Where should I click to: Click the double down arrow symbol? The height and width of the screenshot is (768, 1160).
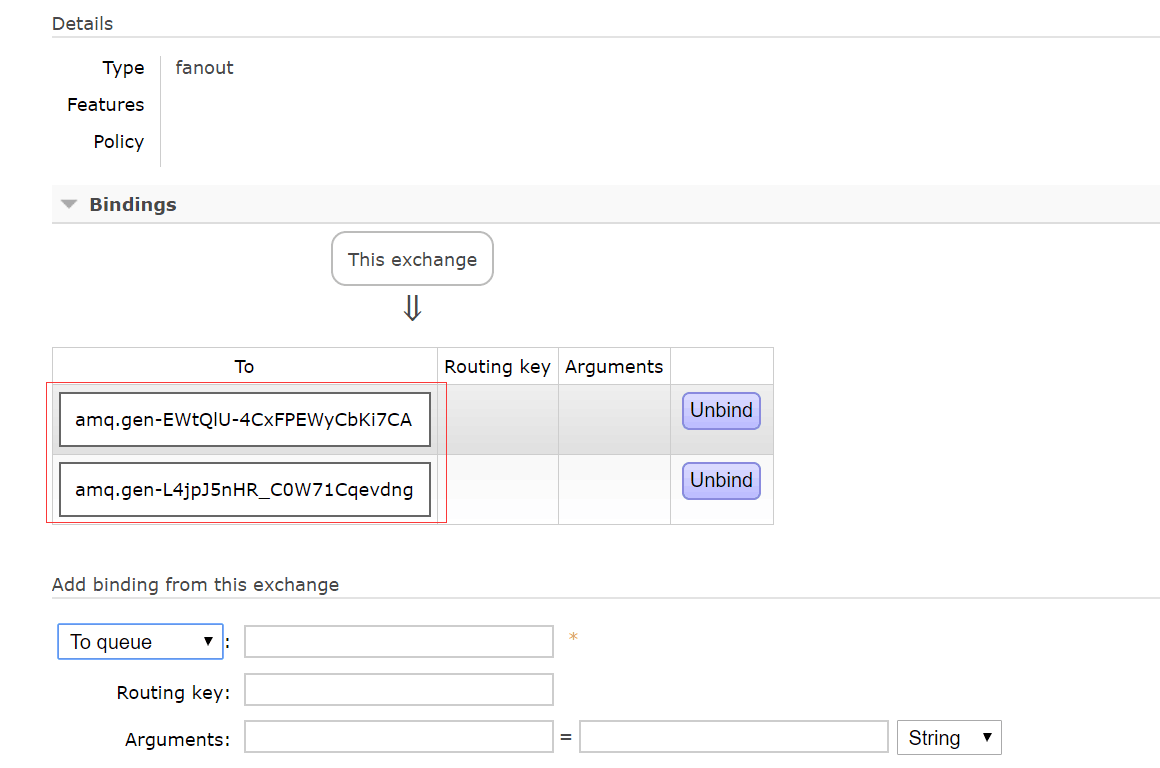coord(412,310)
